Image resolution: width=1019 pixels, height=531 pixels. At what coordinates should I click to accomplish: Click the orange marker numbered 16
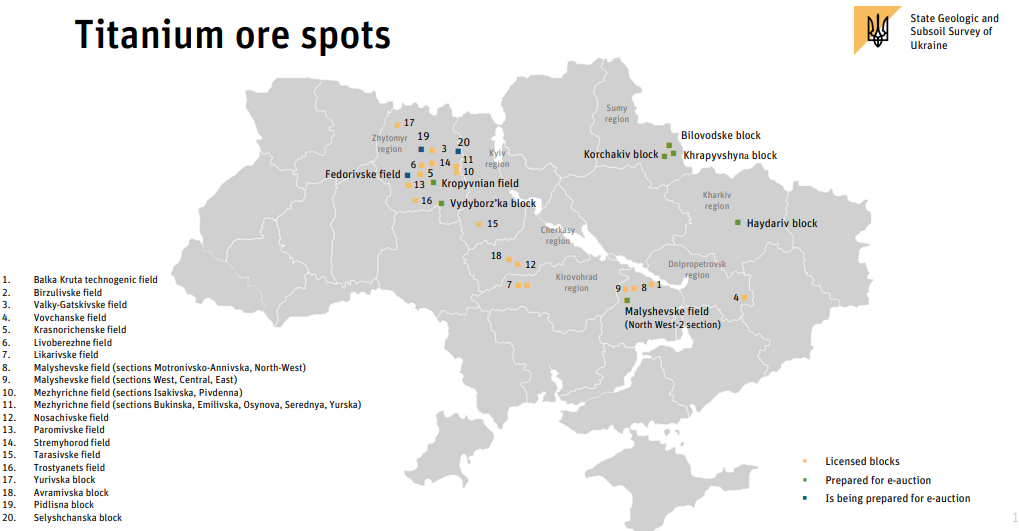(x=415, y=200)
